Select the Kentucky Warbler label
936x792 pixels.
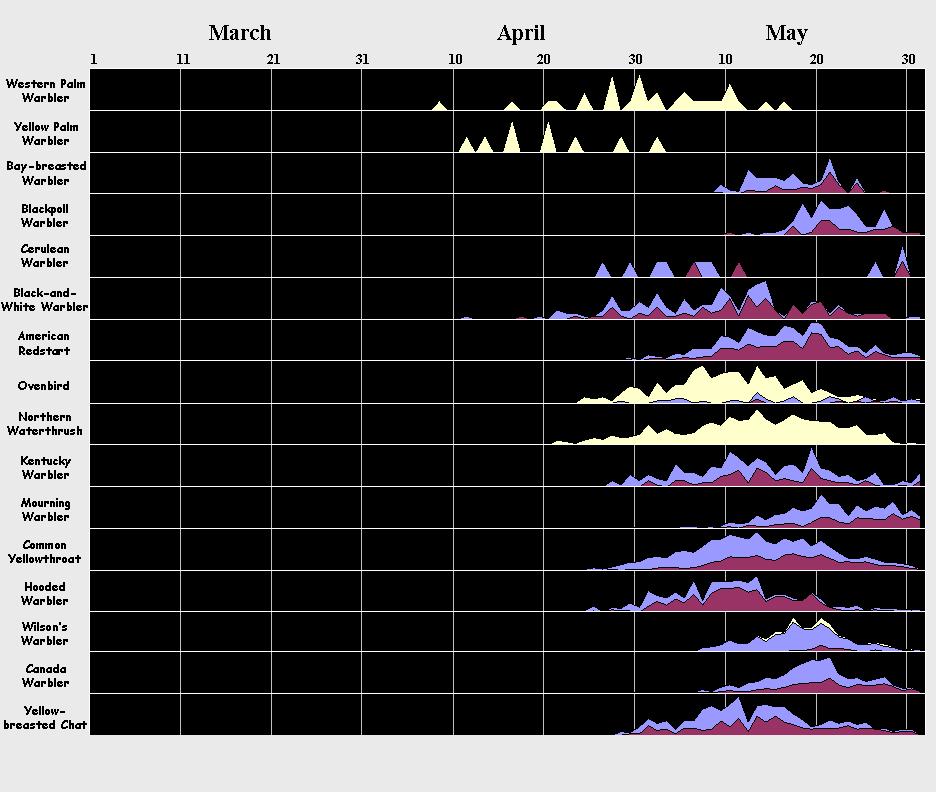[45, 468]
